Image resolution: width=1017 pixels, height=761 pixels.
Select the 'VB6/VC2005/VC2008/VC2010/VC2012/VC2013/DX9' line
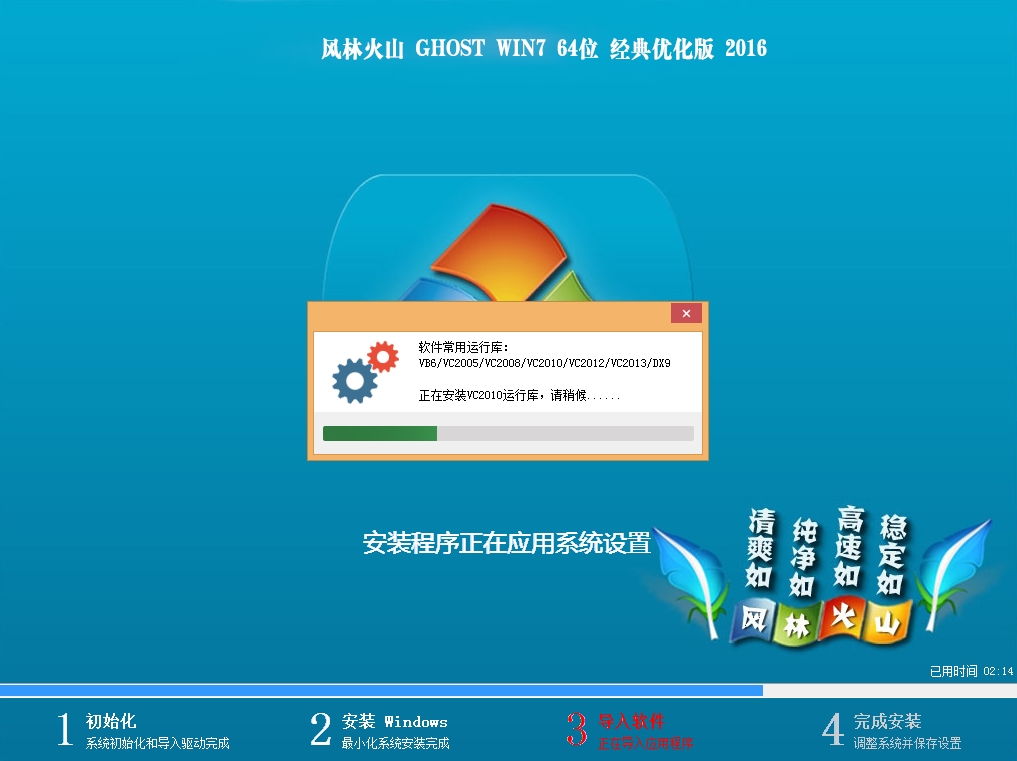coord(545,363)
